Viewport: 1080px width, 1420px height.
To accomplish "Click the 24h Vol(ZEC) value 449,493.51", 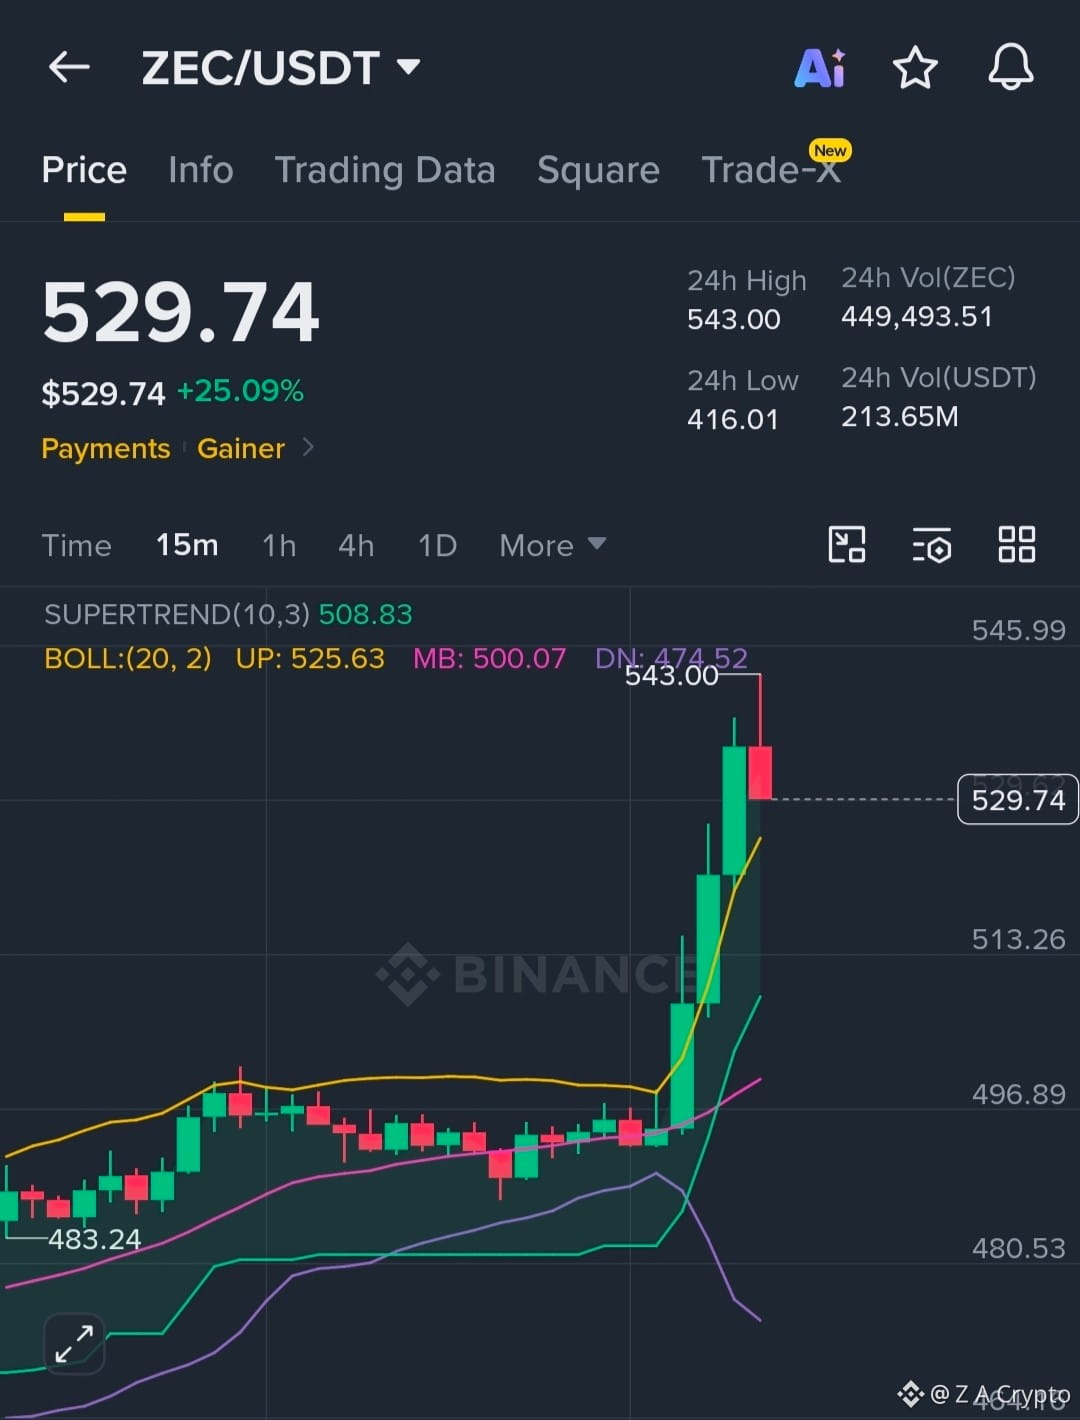I will coord(917,317).
